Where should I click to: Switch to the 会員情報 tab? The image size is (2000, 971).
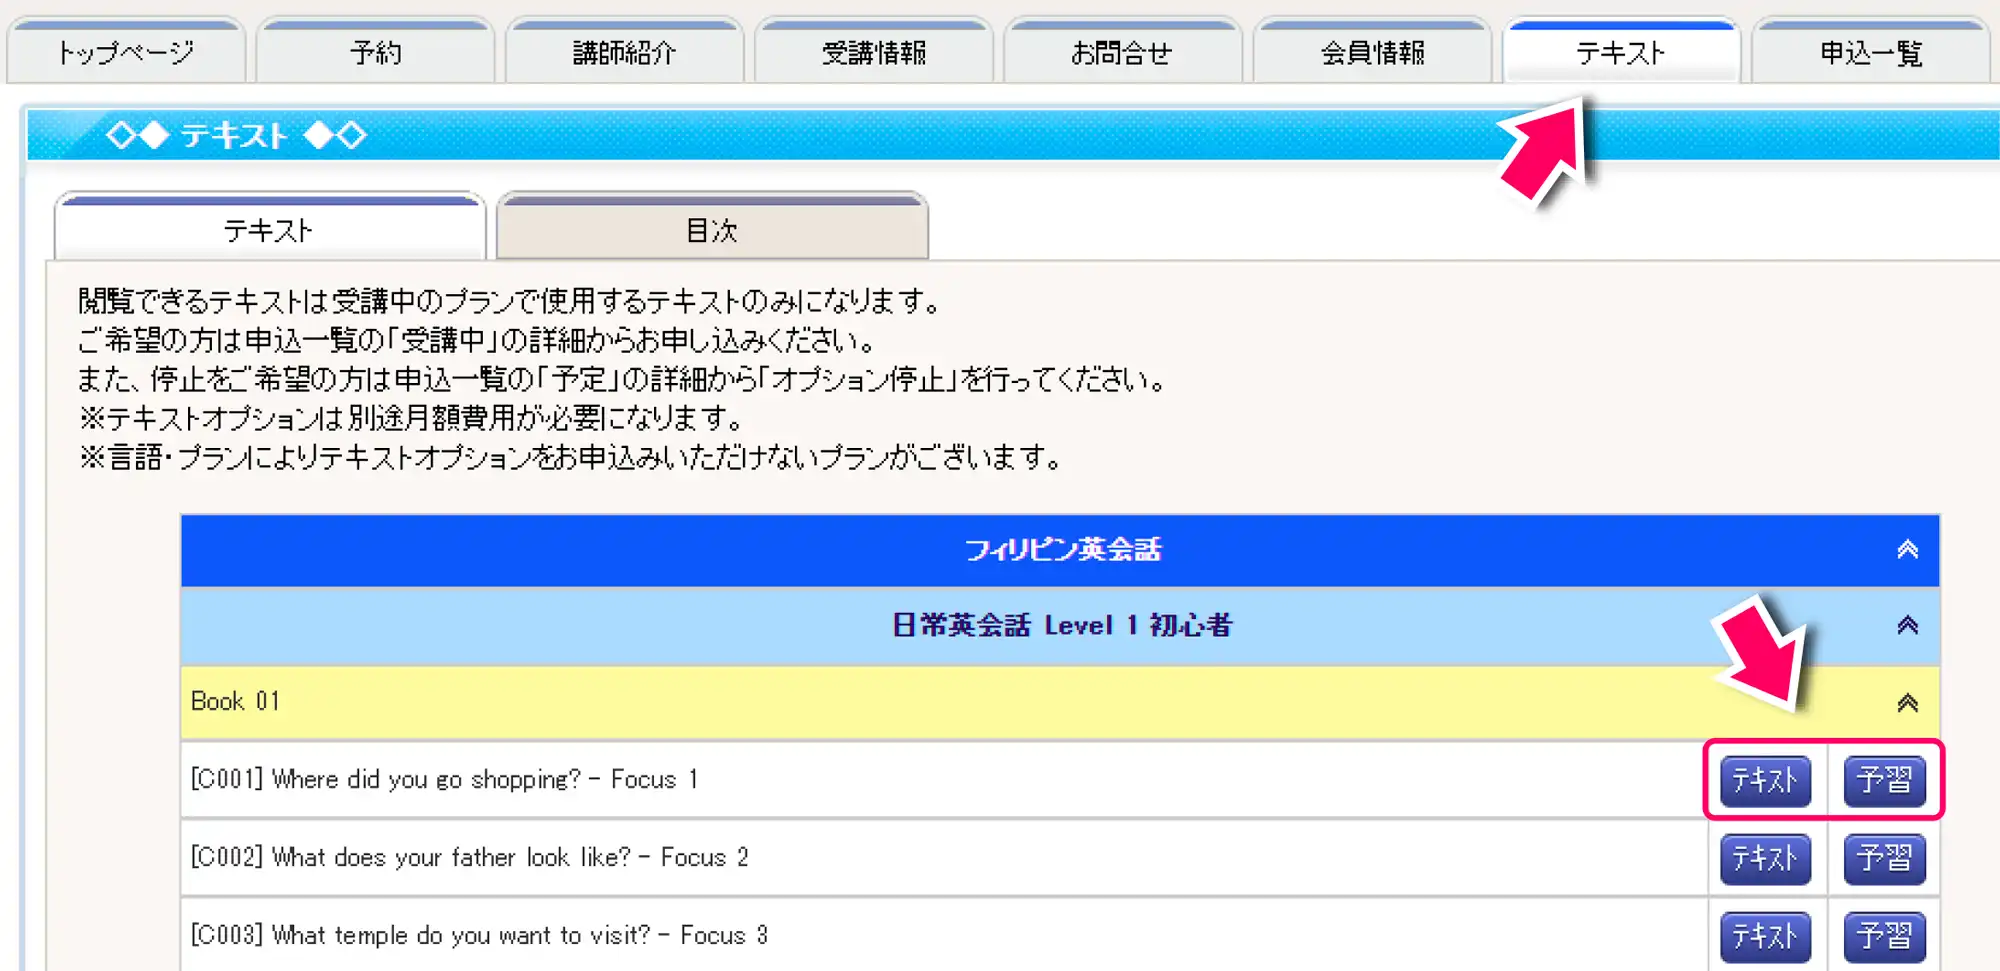1372,53
